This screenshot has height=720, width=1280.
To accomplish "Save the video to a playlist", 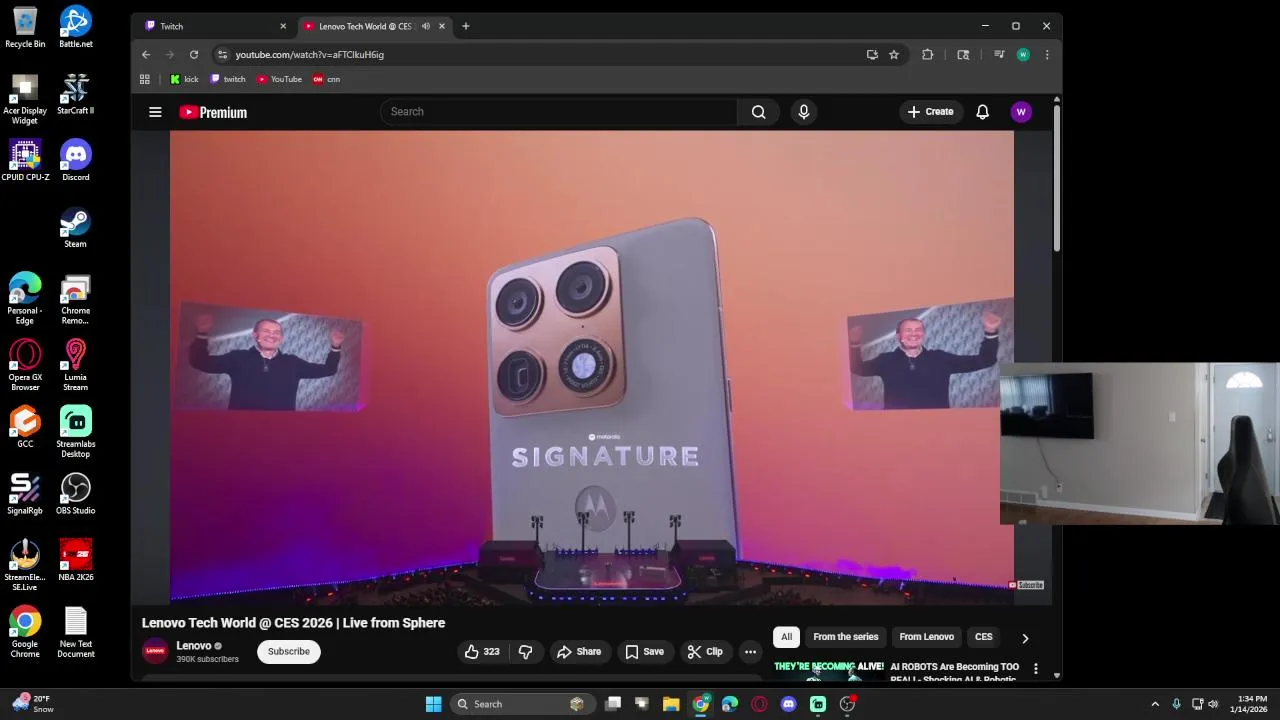I will 644,652.
